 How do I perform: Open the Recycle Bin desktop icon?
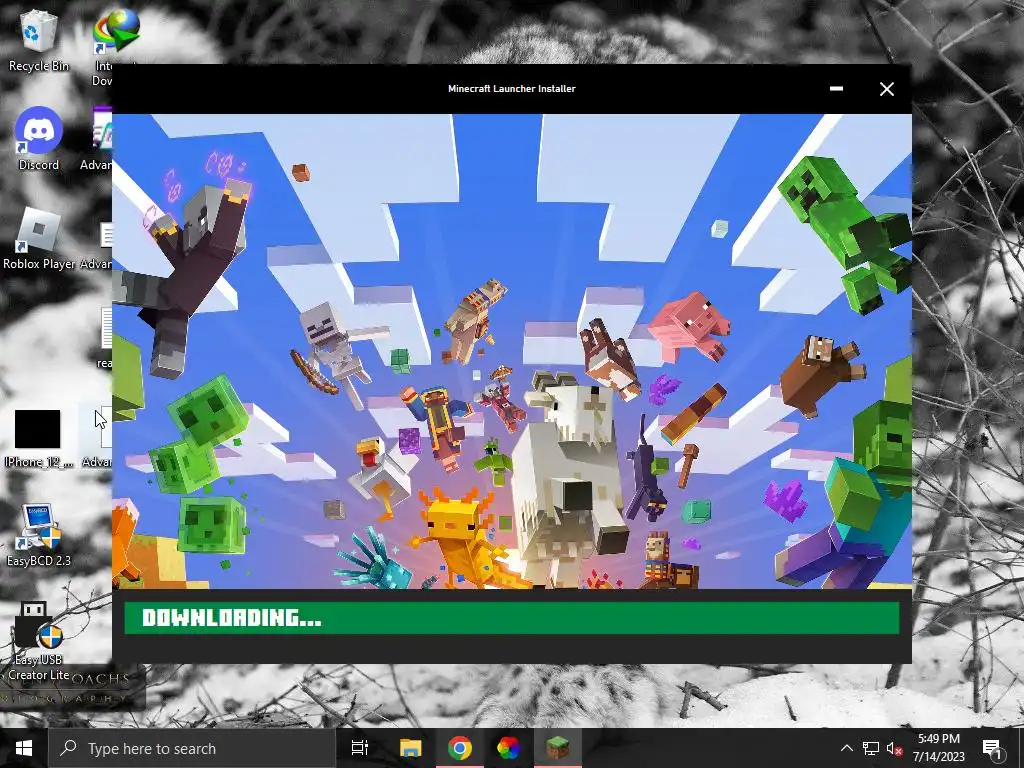[x=39, y=40]
